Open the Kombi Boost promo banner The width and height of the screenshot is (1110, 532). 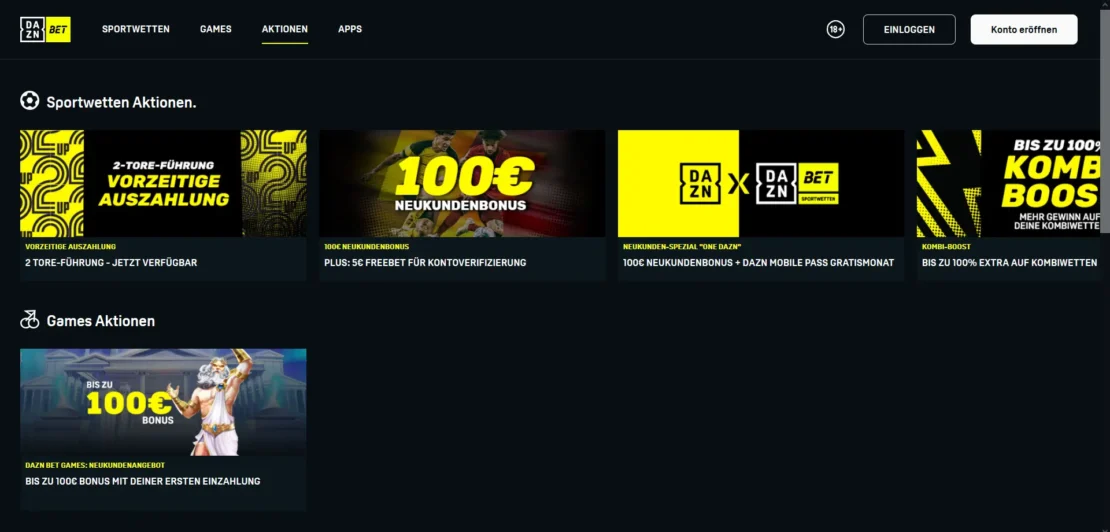pos(1009,183)
